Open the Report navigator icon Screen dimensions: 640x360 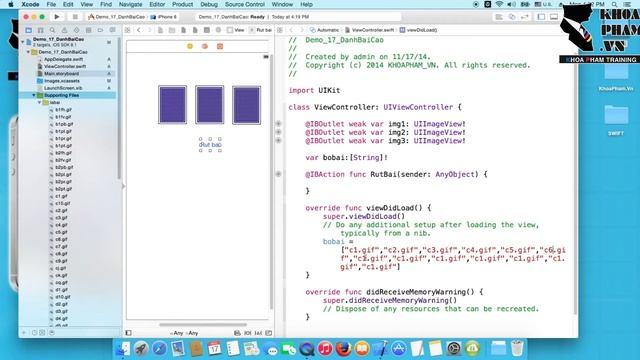tap(112, 30)
